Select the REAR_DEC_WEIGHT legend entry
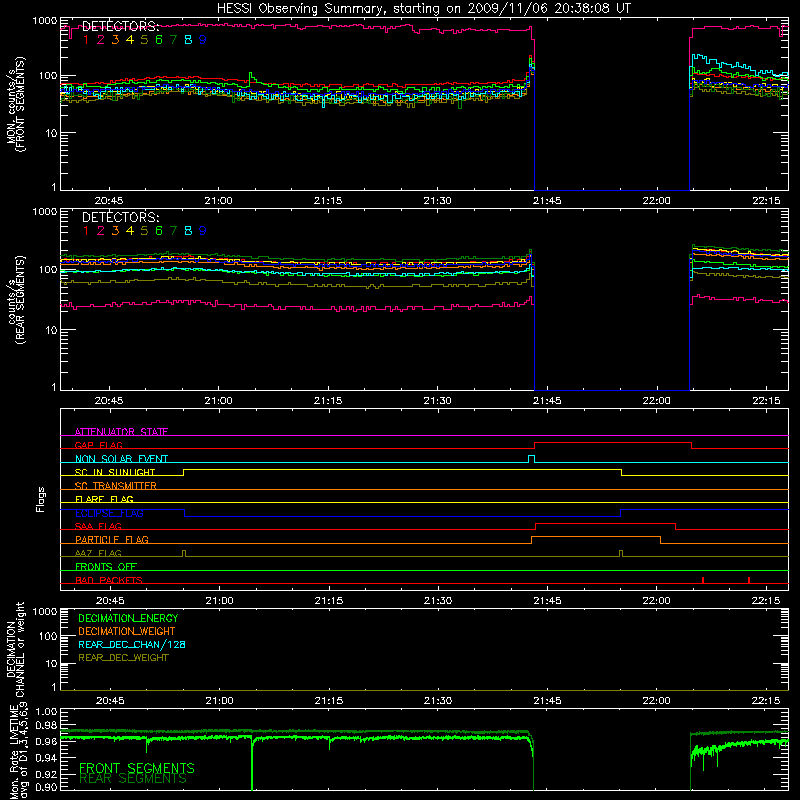The width and height of the screenshot is (800, 800). 123,658
